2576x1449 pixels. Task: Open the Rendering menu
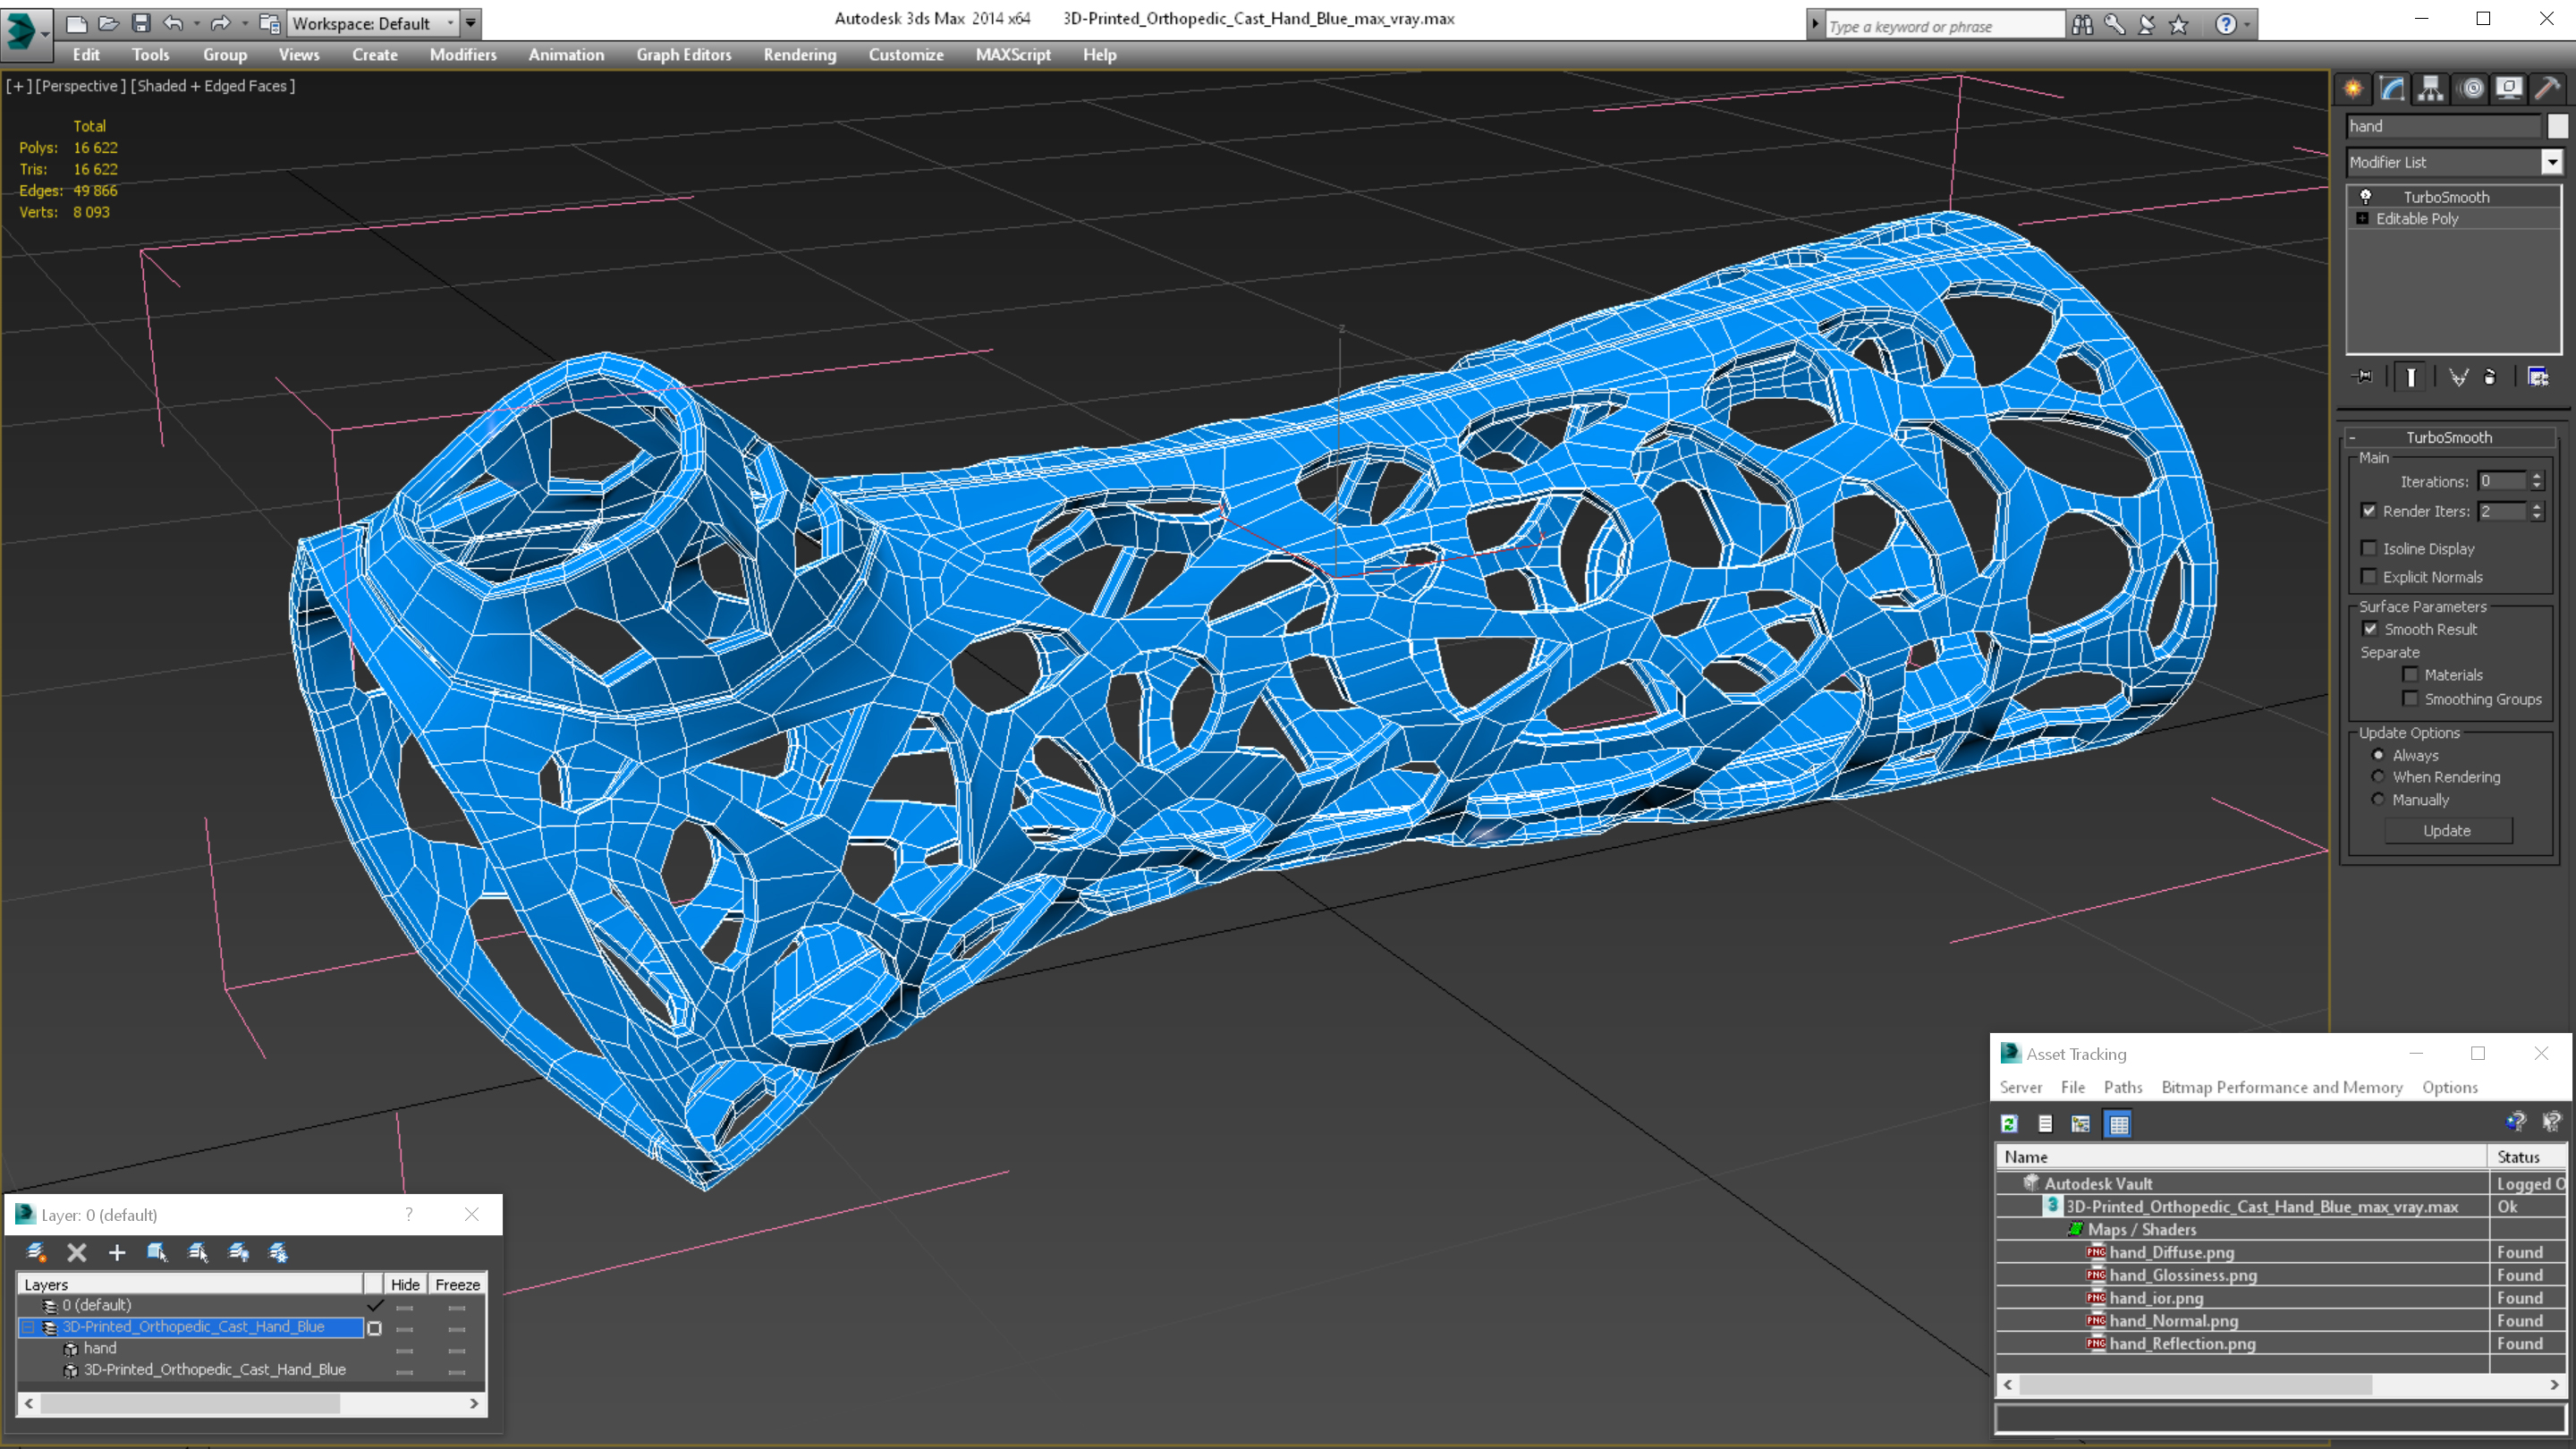pos(800,55)
